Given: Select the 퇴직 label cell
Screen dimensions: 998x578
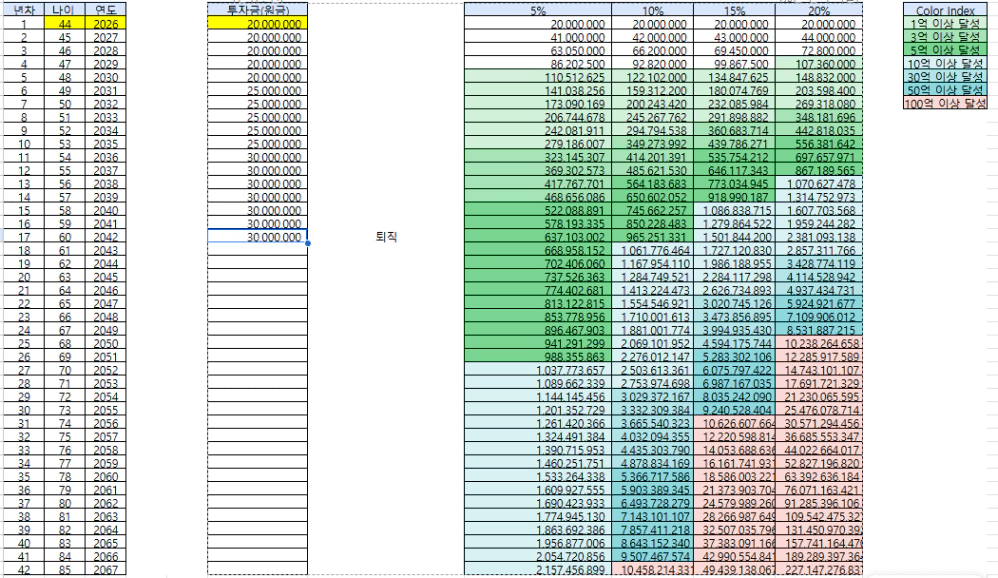Looking at the screenshot, I should pos(386,237).
